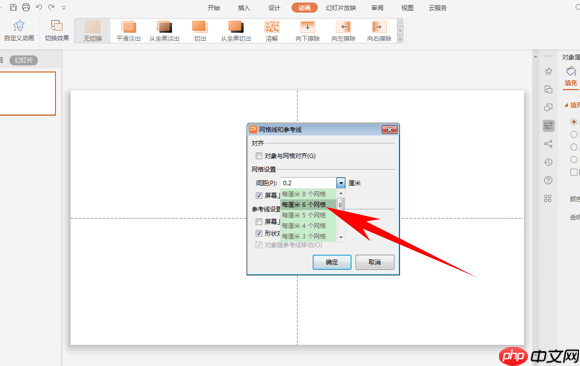
Task: Click the Save icon in quick access toolbar
Action: [x=13, y=7]
